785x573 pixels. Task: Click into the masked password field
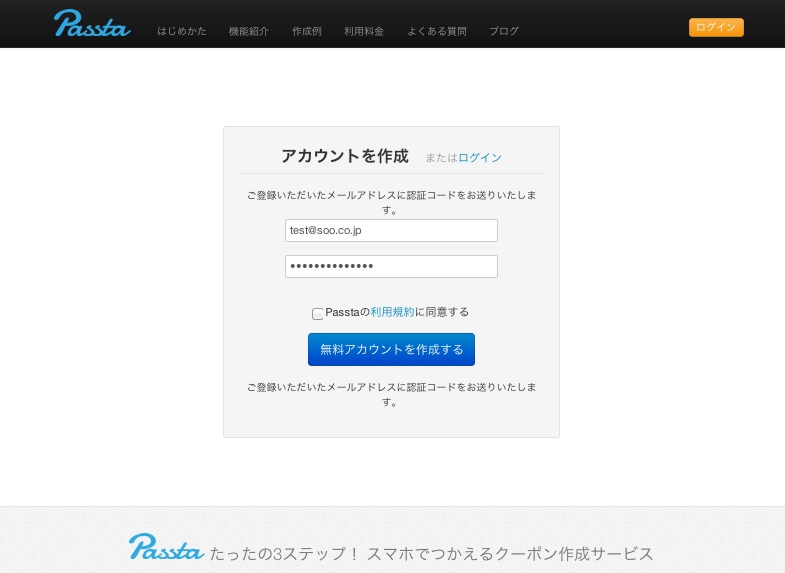pos(391,266)
